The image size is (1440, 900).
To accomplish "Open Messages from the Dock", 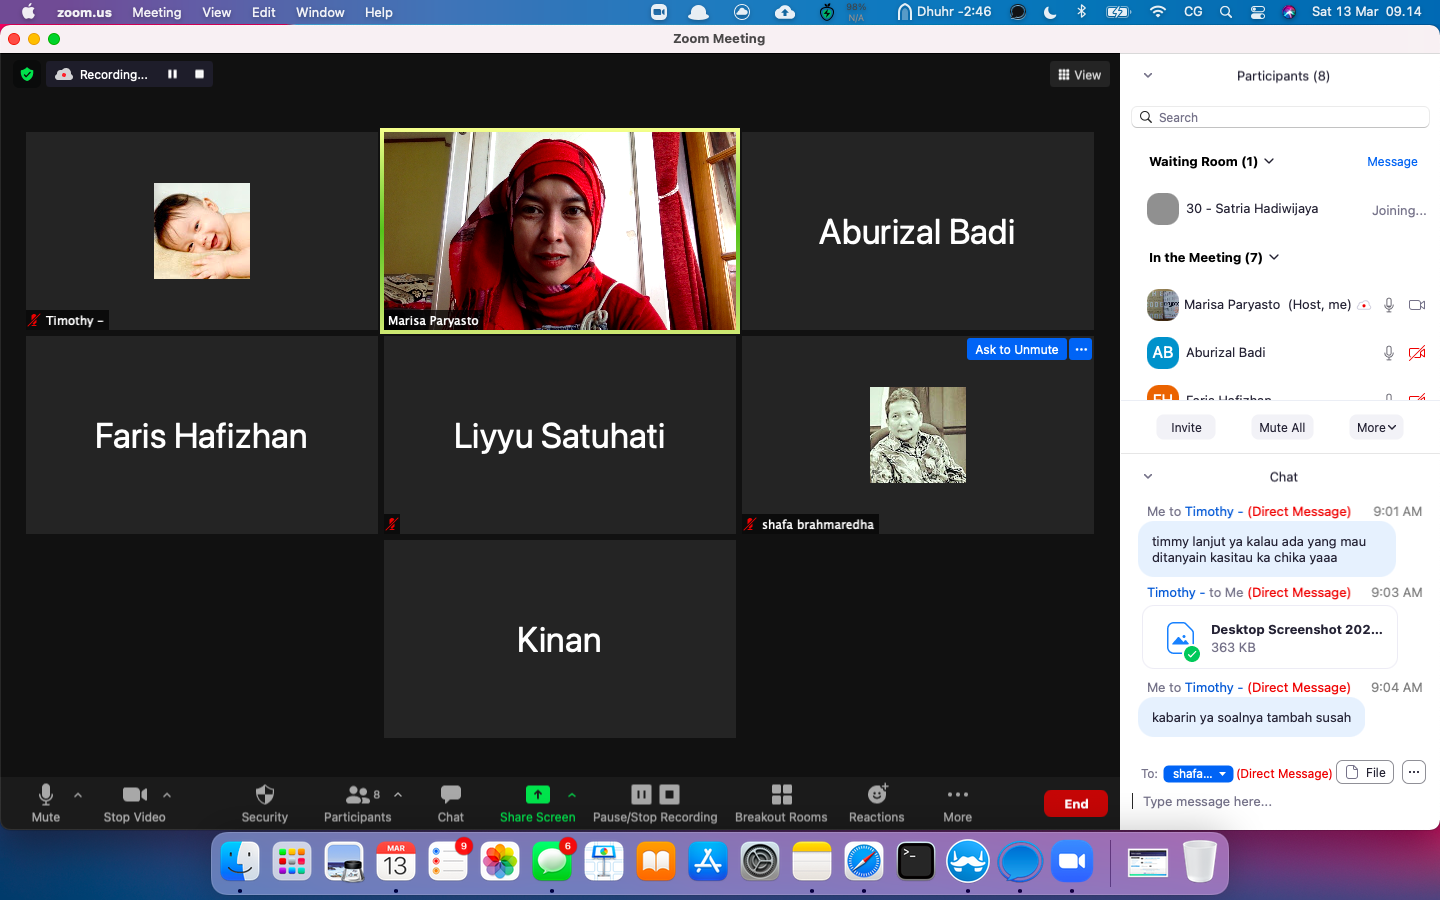I will click(552, 861).
